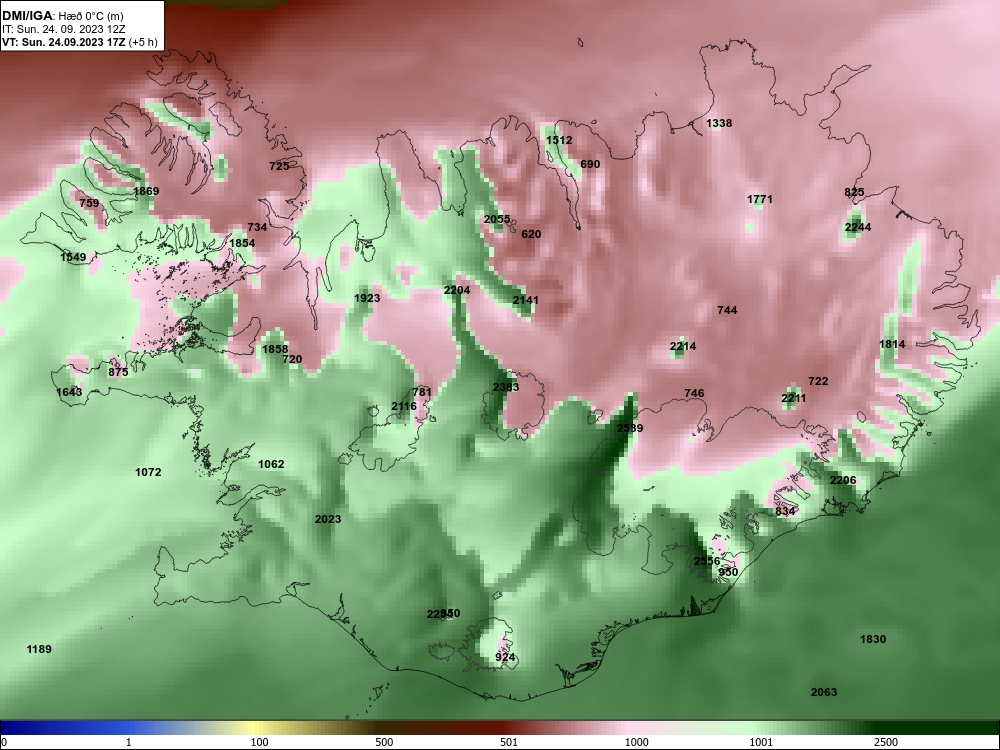The height and width of the screenshot is (750, 1000).
Task: Click the map value 744
Action: click(x=727, y=310)
